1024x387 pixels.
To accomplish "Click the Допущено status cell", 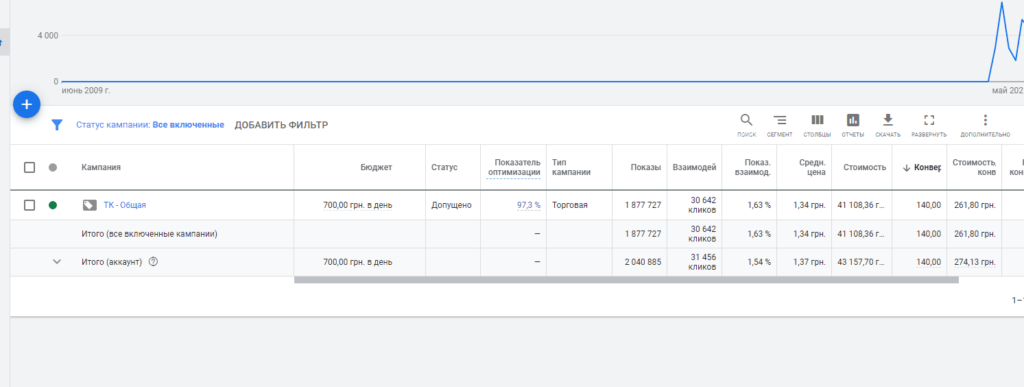I will click(451, 205).
